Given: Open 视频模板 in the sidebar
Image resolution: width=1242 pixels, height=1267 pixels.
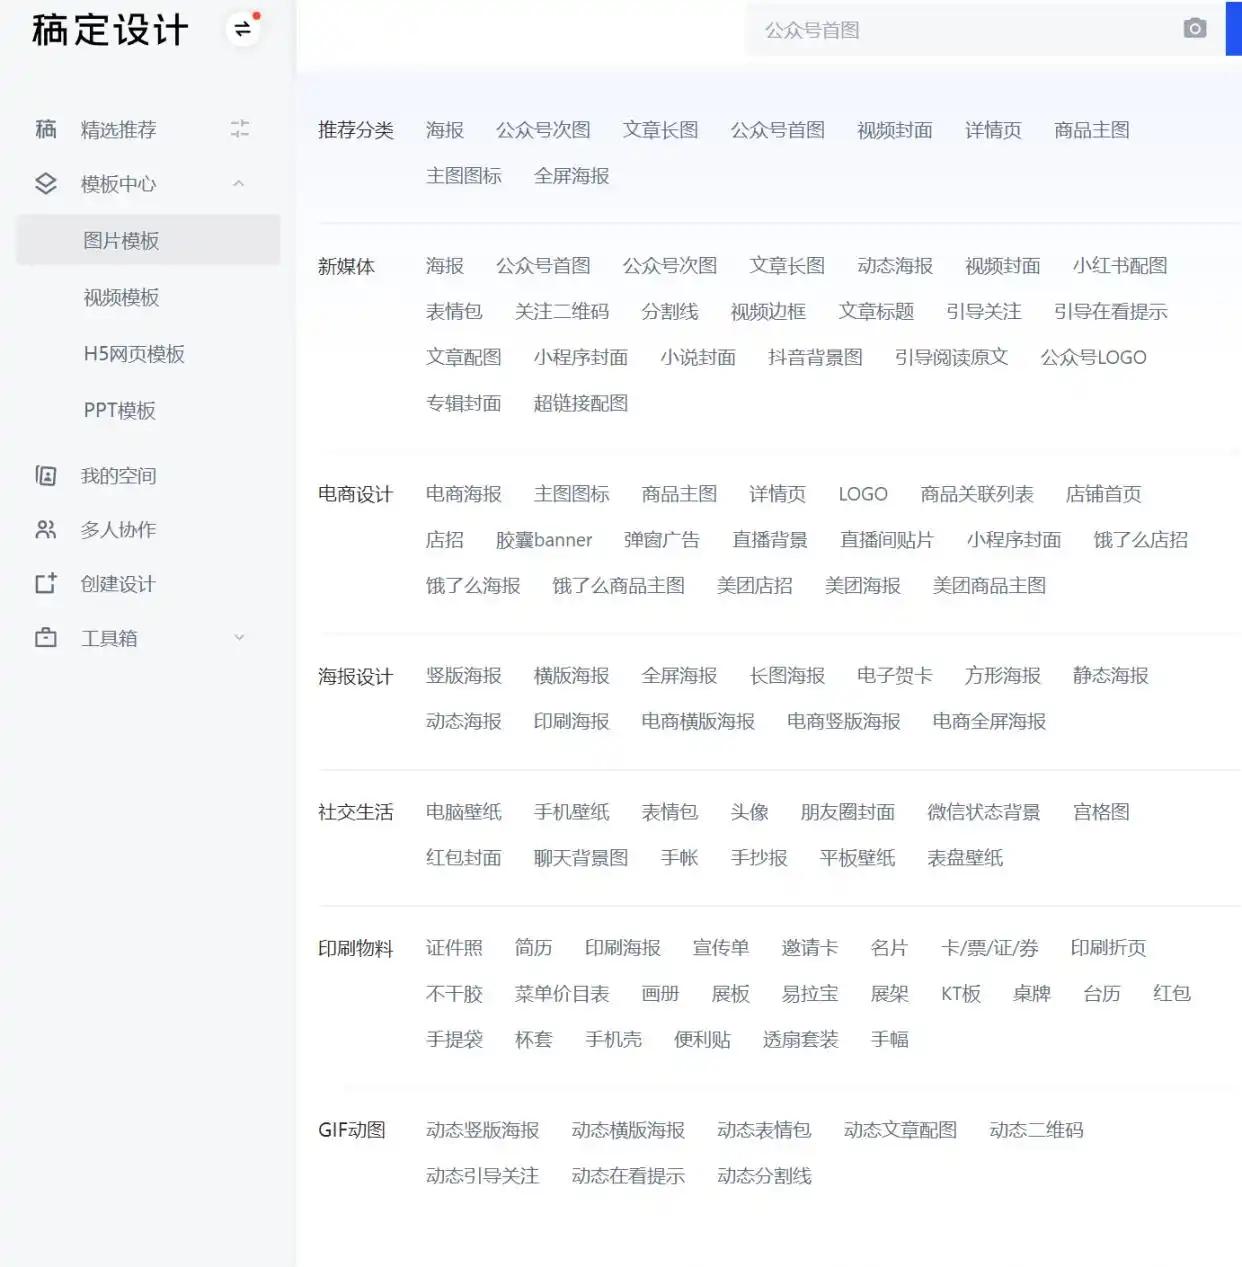Looking at the screenshot, I should click(121, 298).
